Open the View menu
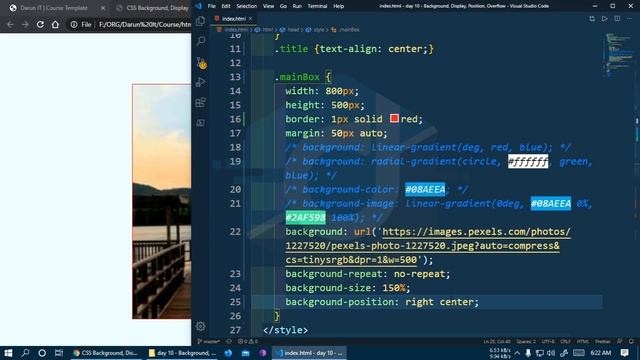 pyautogui.click(x=268, y=6)
